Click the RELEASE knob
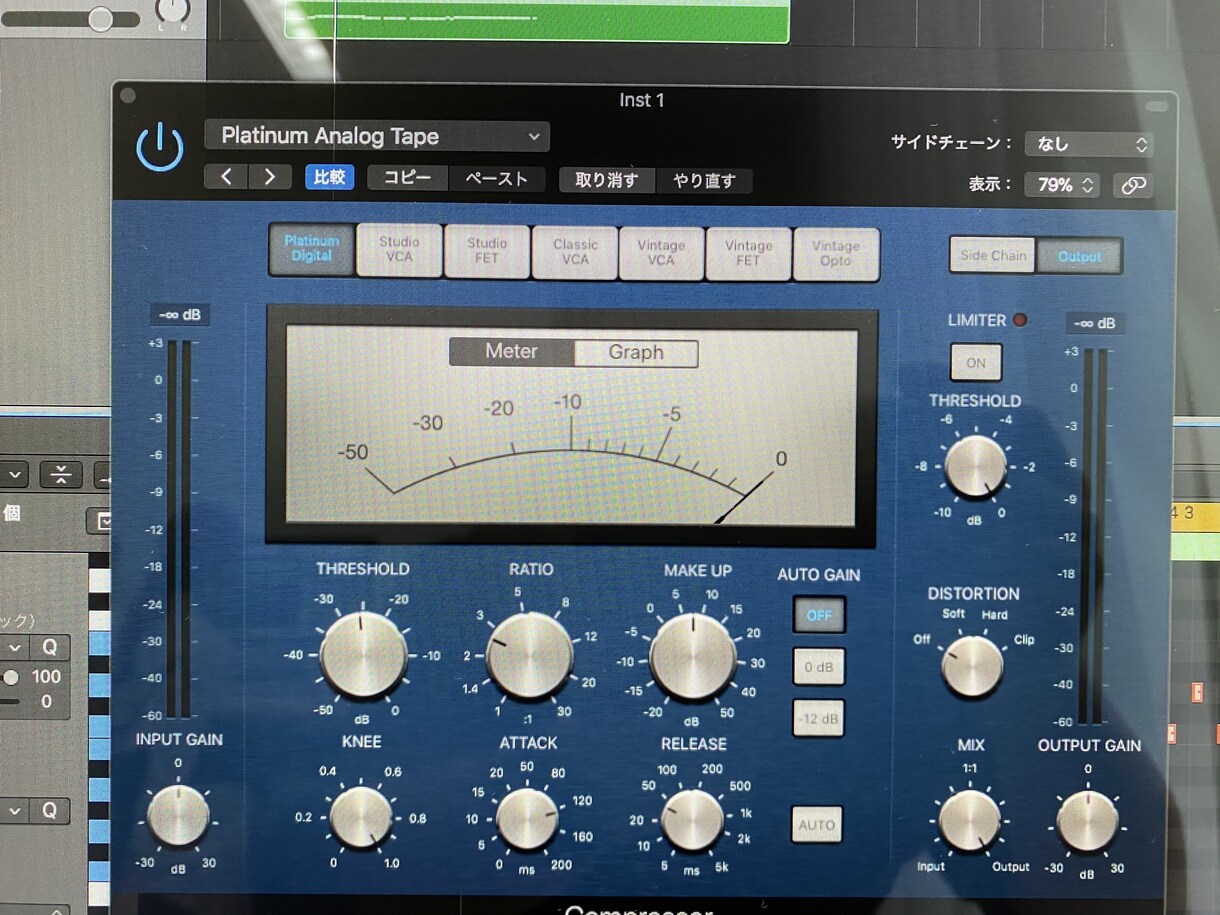This screenshot has height=915, width=1220. pyautogui.click(x=692, y=819)
